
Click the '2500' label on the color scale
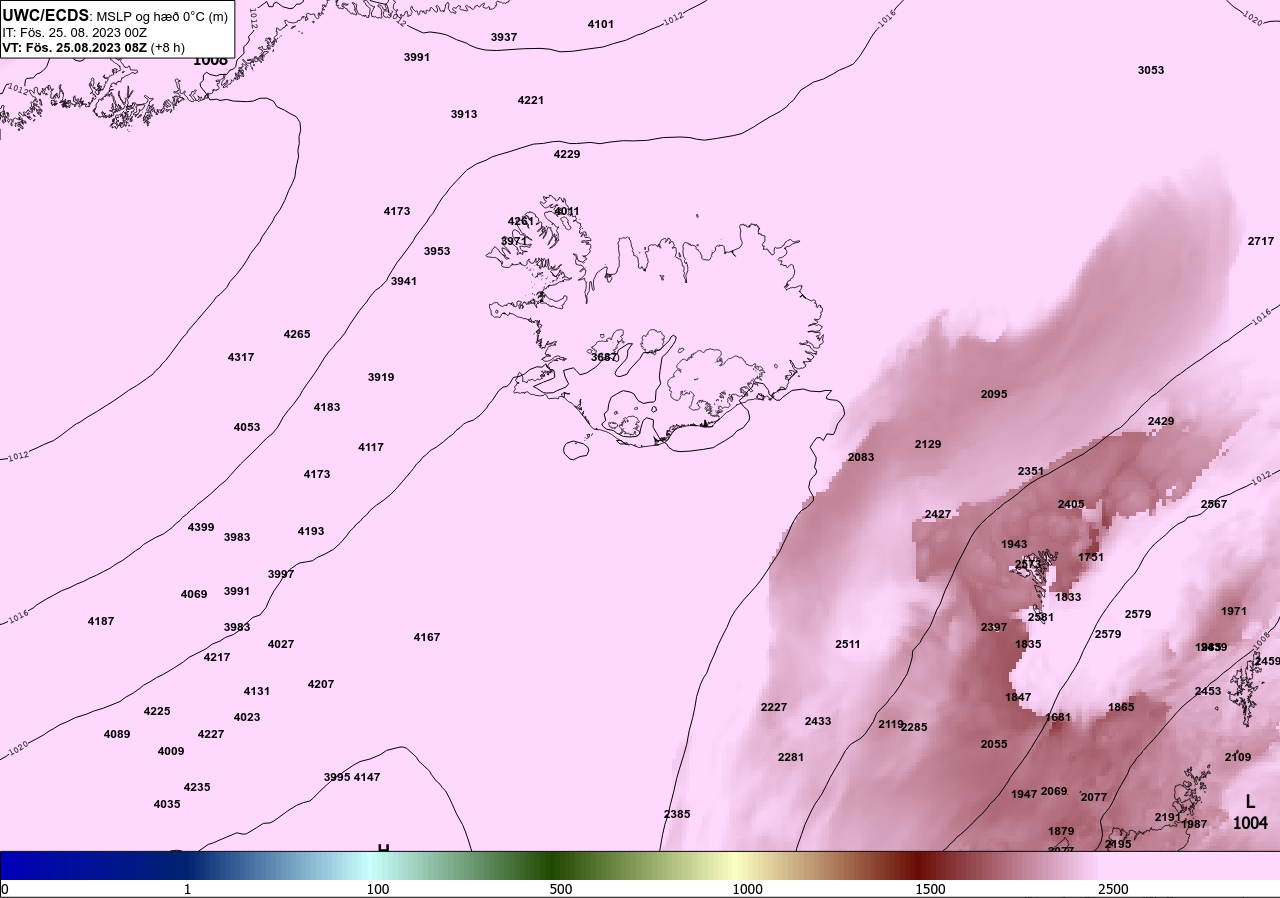[1113, 889]
